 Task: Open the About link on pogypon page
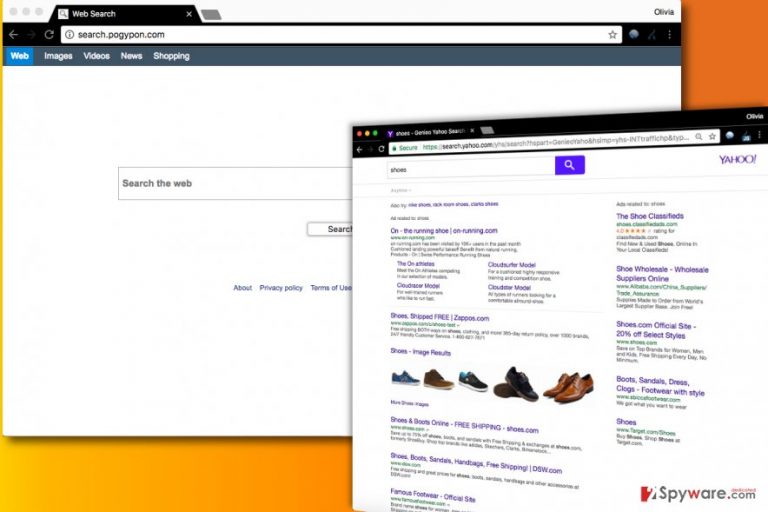point(242,288)
